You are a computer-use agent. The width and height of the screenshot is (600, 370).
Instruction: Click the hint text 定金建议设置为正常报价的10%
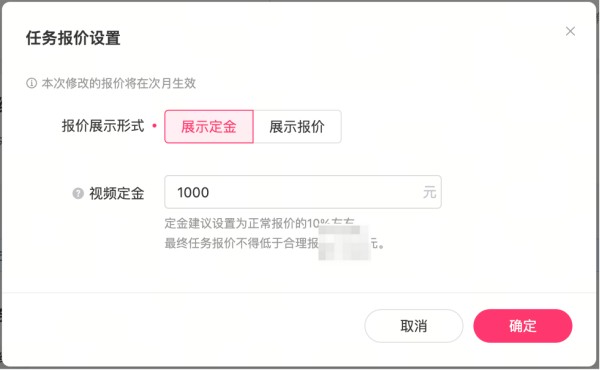[x=247, y=223]
